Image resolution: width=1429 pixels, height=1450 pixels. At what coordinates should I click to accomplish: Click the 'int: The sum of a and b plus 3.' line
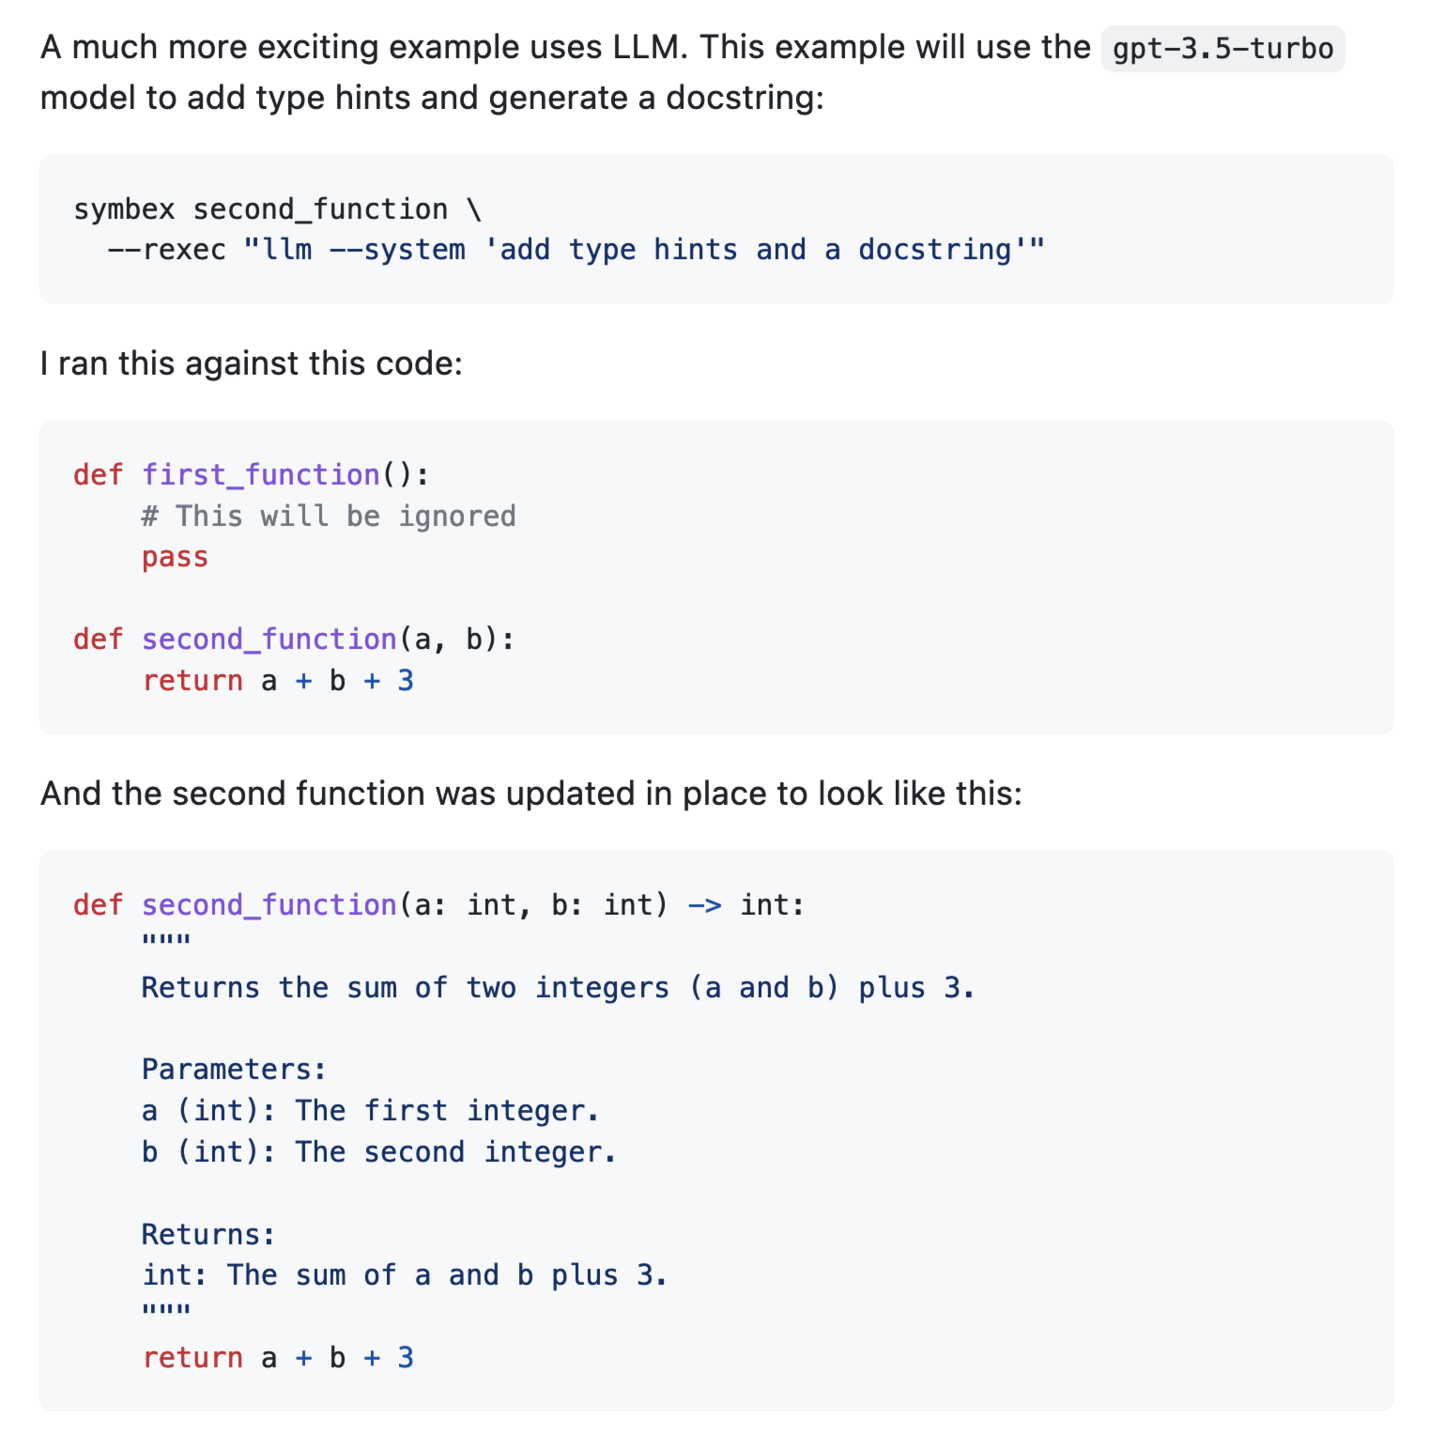(404, 1276)
